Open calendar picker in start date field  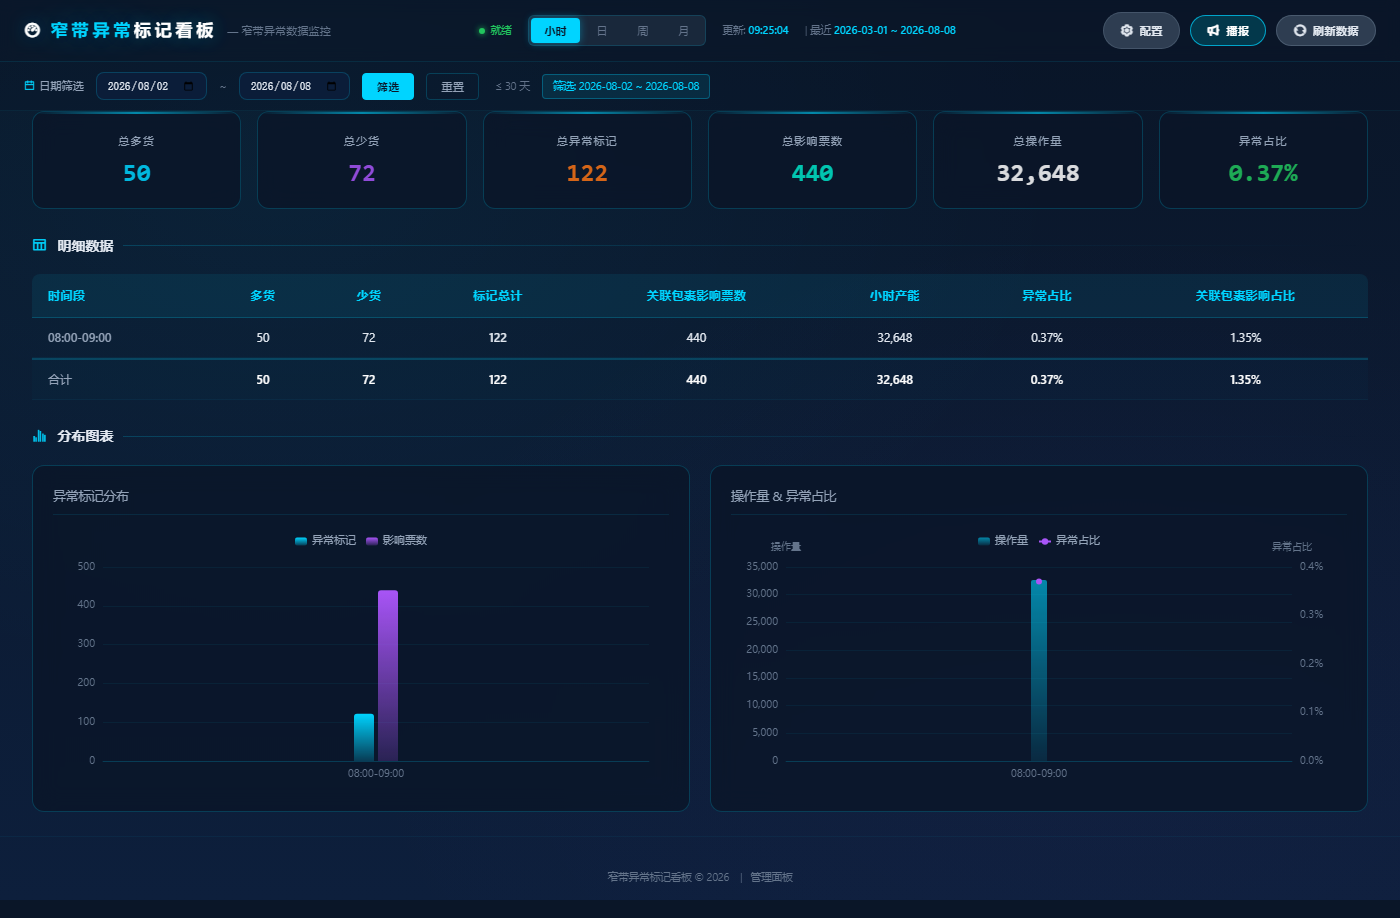click(x=188, y=86)
